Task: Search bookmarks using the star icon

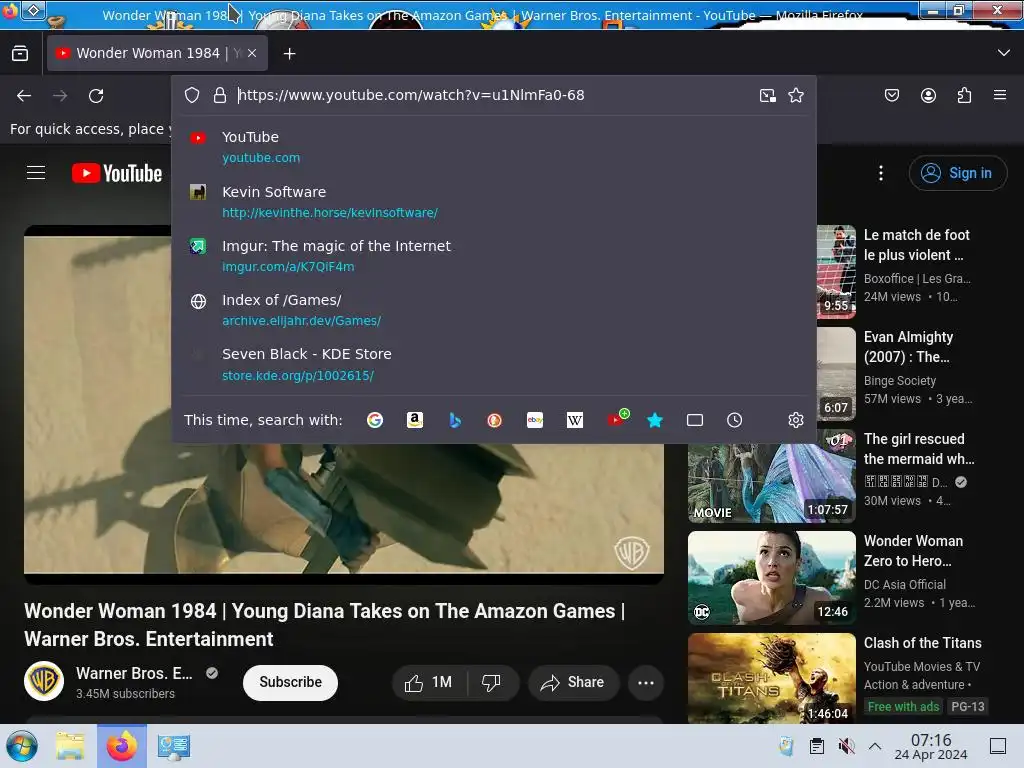Action: (655, 420)
